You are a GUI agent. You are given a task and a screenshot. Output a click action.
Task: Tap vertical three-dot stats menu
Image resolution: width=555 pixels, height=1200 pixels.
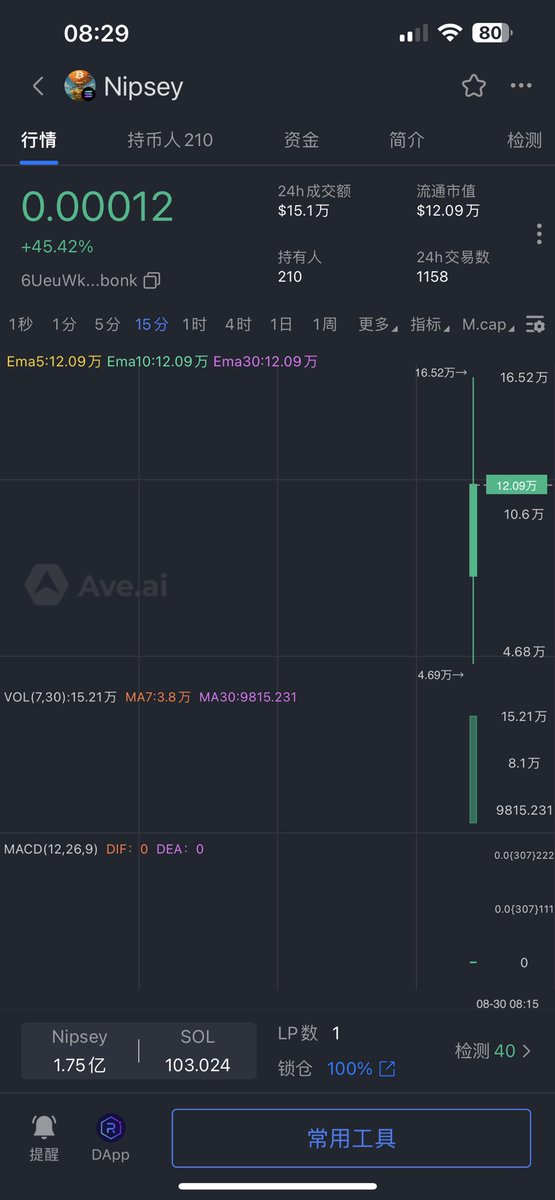point(538,234)
